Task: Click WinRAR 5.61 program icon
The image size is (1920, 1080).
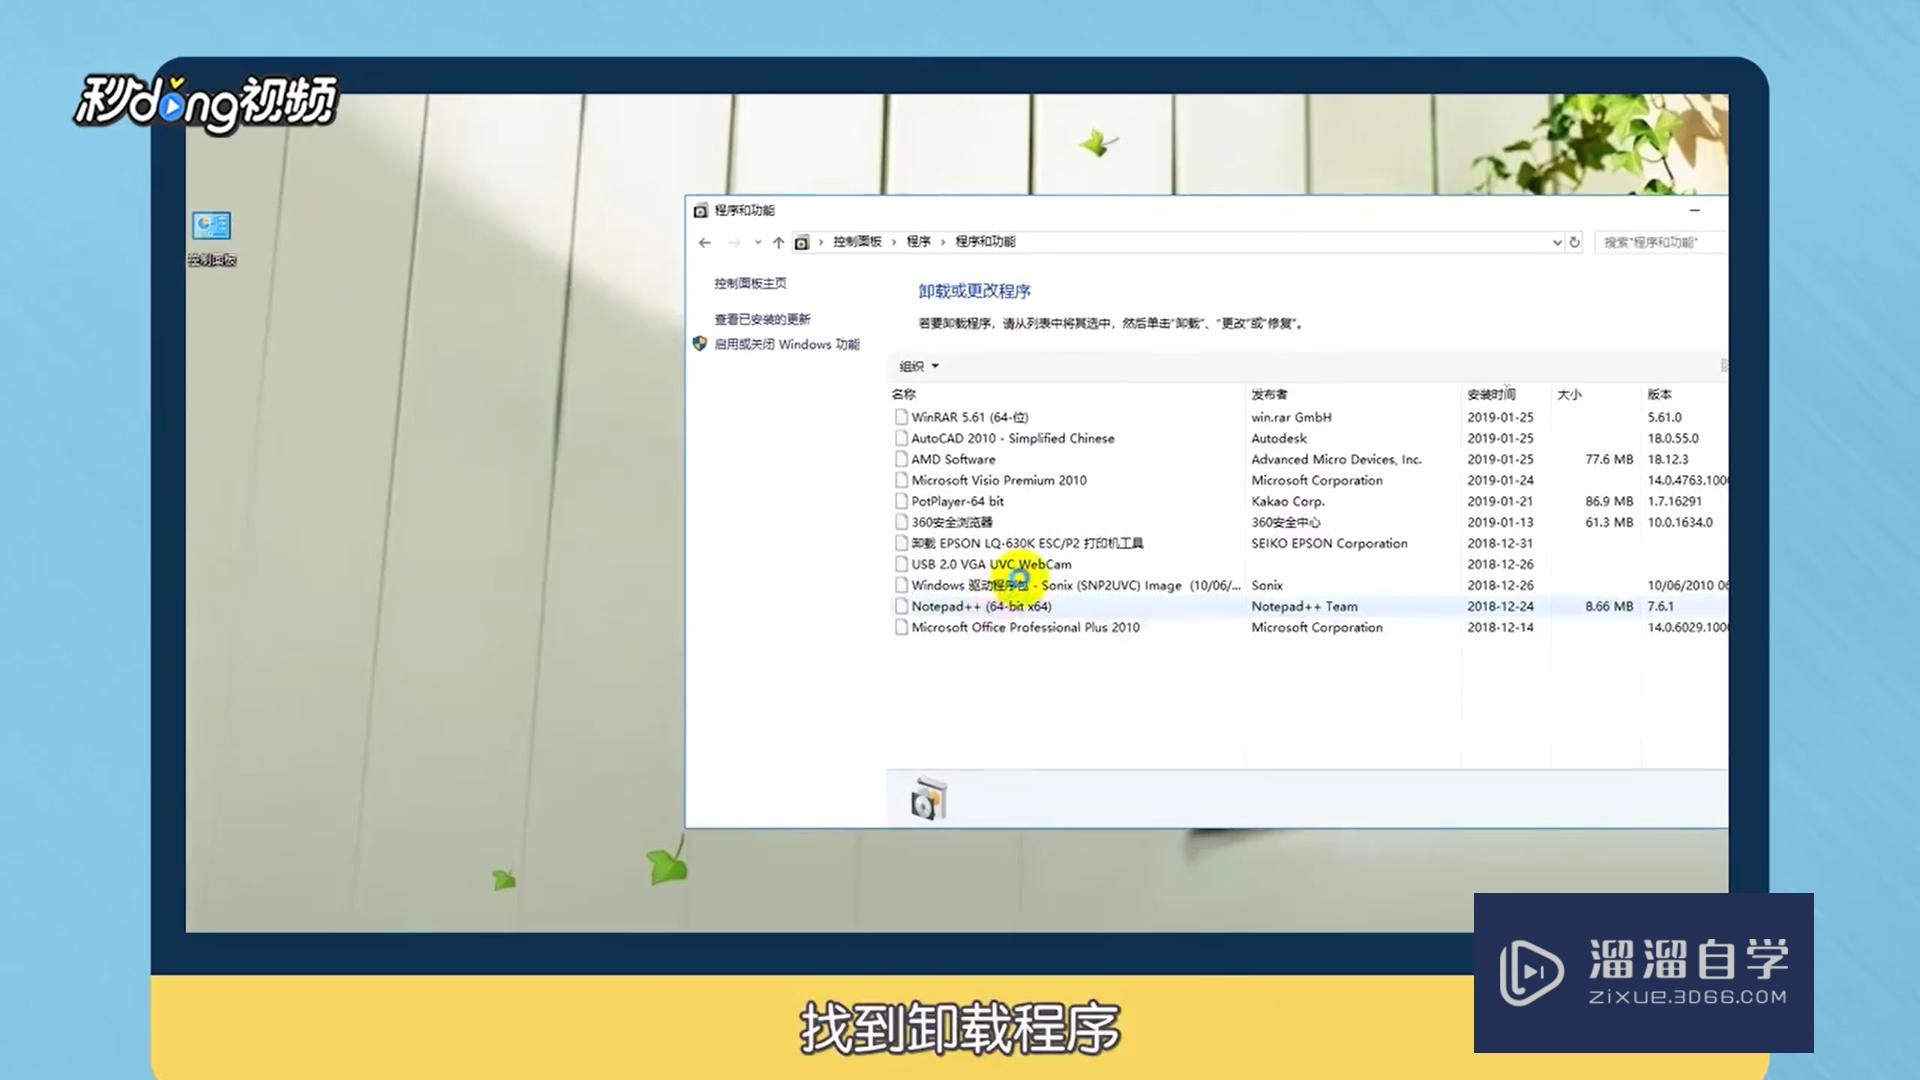Action: pos(901,417)
